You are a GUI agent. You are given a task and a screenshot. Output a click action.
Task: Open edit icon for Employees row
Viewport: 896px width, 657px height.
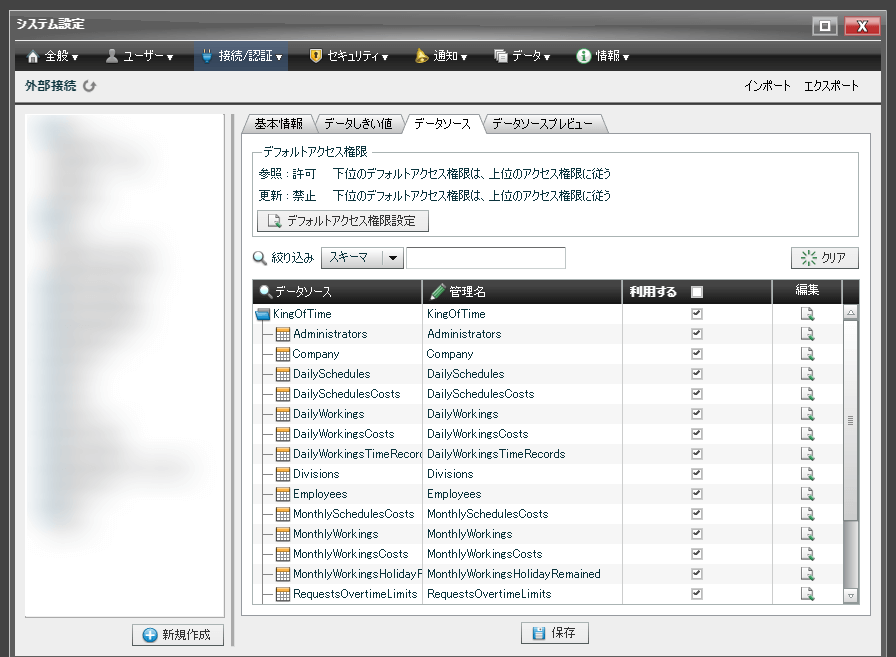(807, 494)
